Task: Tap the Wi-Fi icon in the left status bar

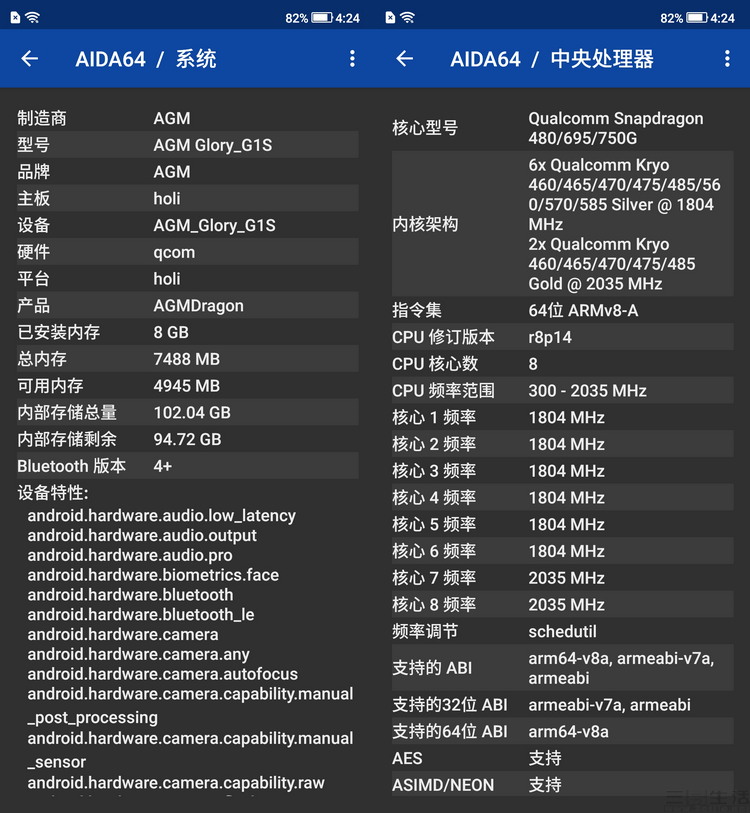Action: pos(33,18)
